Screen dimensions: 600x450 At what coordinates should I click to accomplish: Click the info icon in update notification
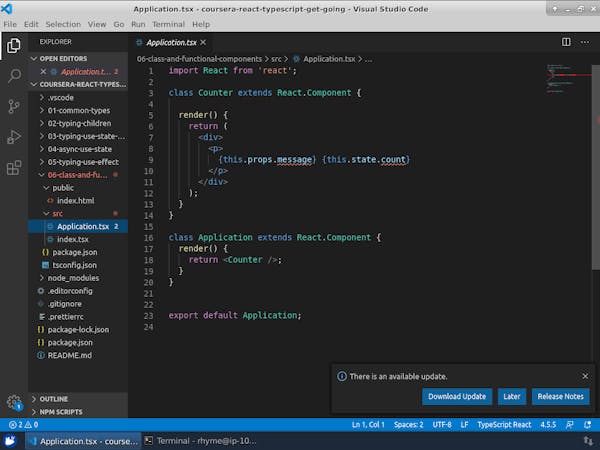tap(342, 377)
